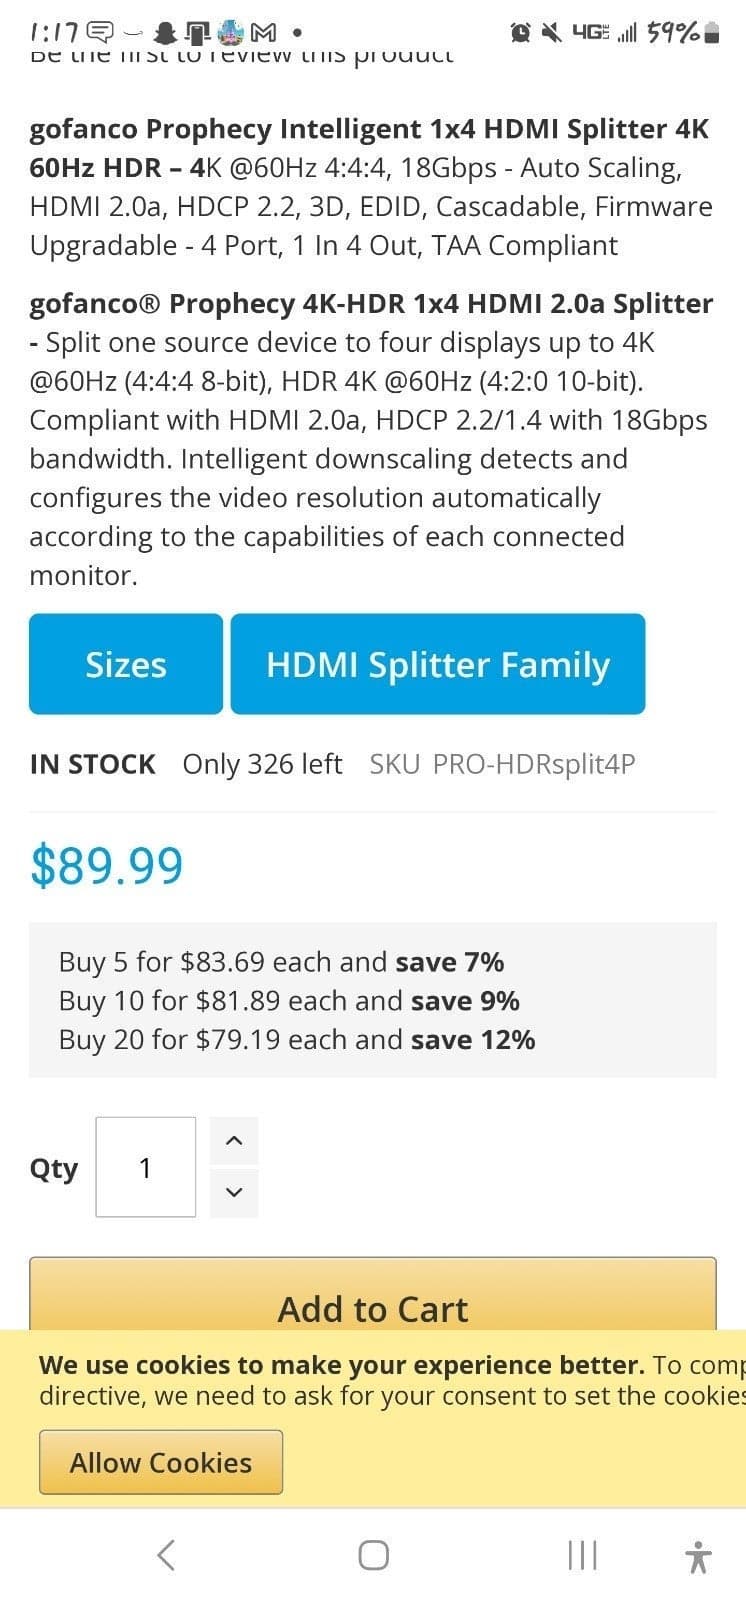
Task: Tap the muted sound status icon
Action: pyautogui.click(x=552, y=31)
